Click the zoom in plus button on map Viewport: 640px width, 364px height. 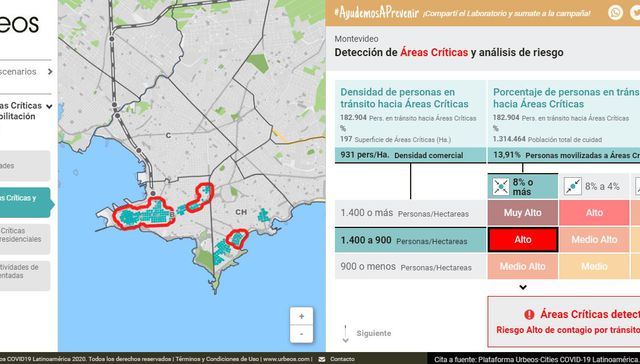(301, 316)
